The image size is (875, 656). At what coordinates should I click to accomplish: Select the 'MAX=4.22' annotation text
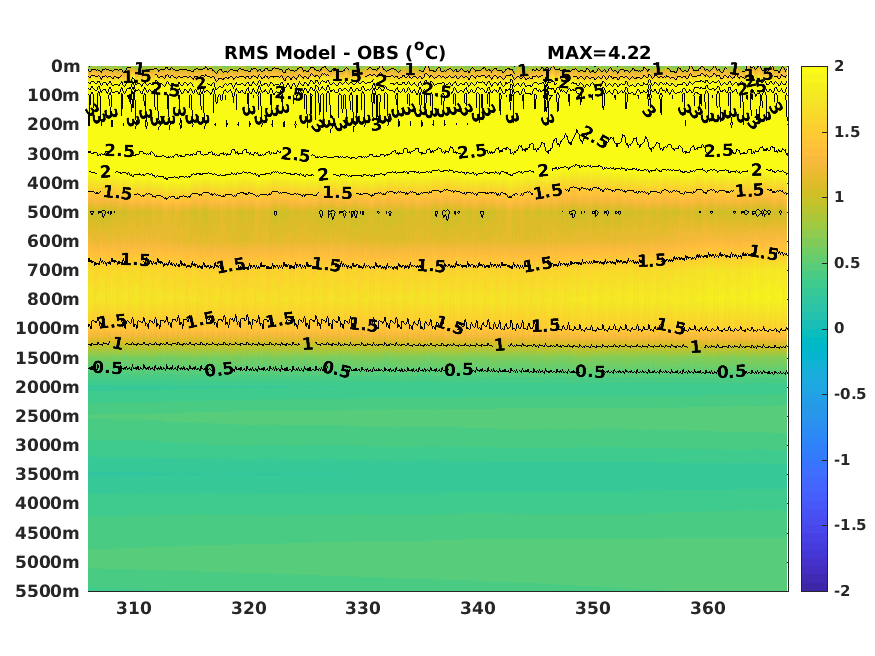(x=599, y=53)
